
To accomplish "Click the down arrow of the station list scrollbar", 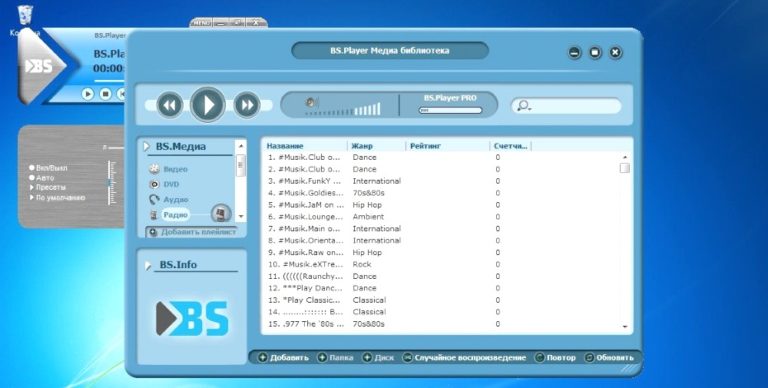I will point(624,326).
